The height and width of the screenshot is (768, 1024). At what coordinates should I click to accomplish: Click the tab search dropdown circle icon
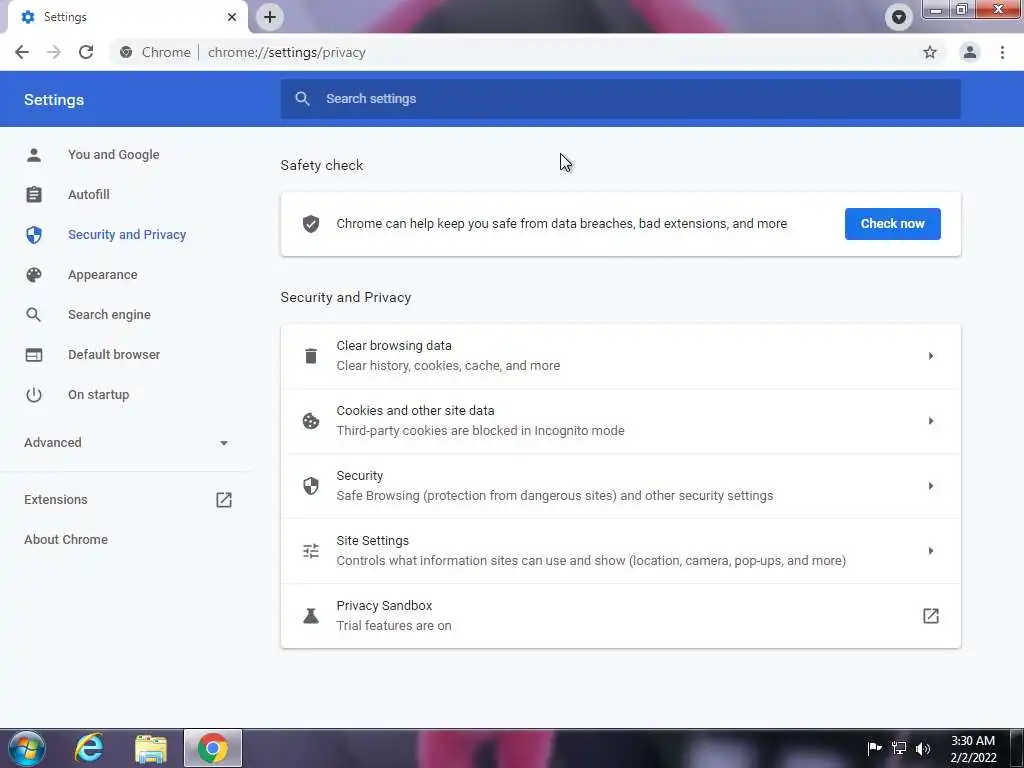coord(899,17)
